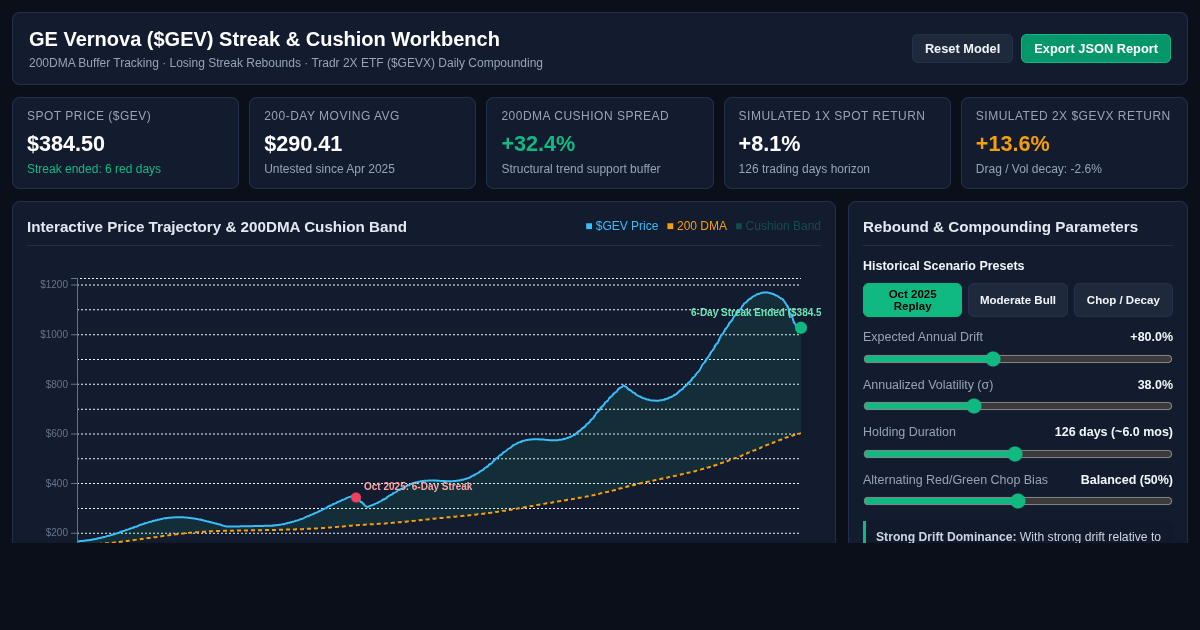Click the $1200 y-axis label

[54, 285]
